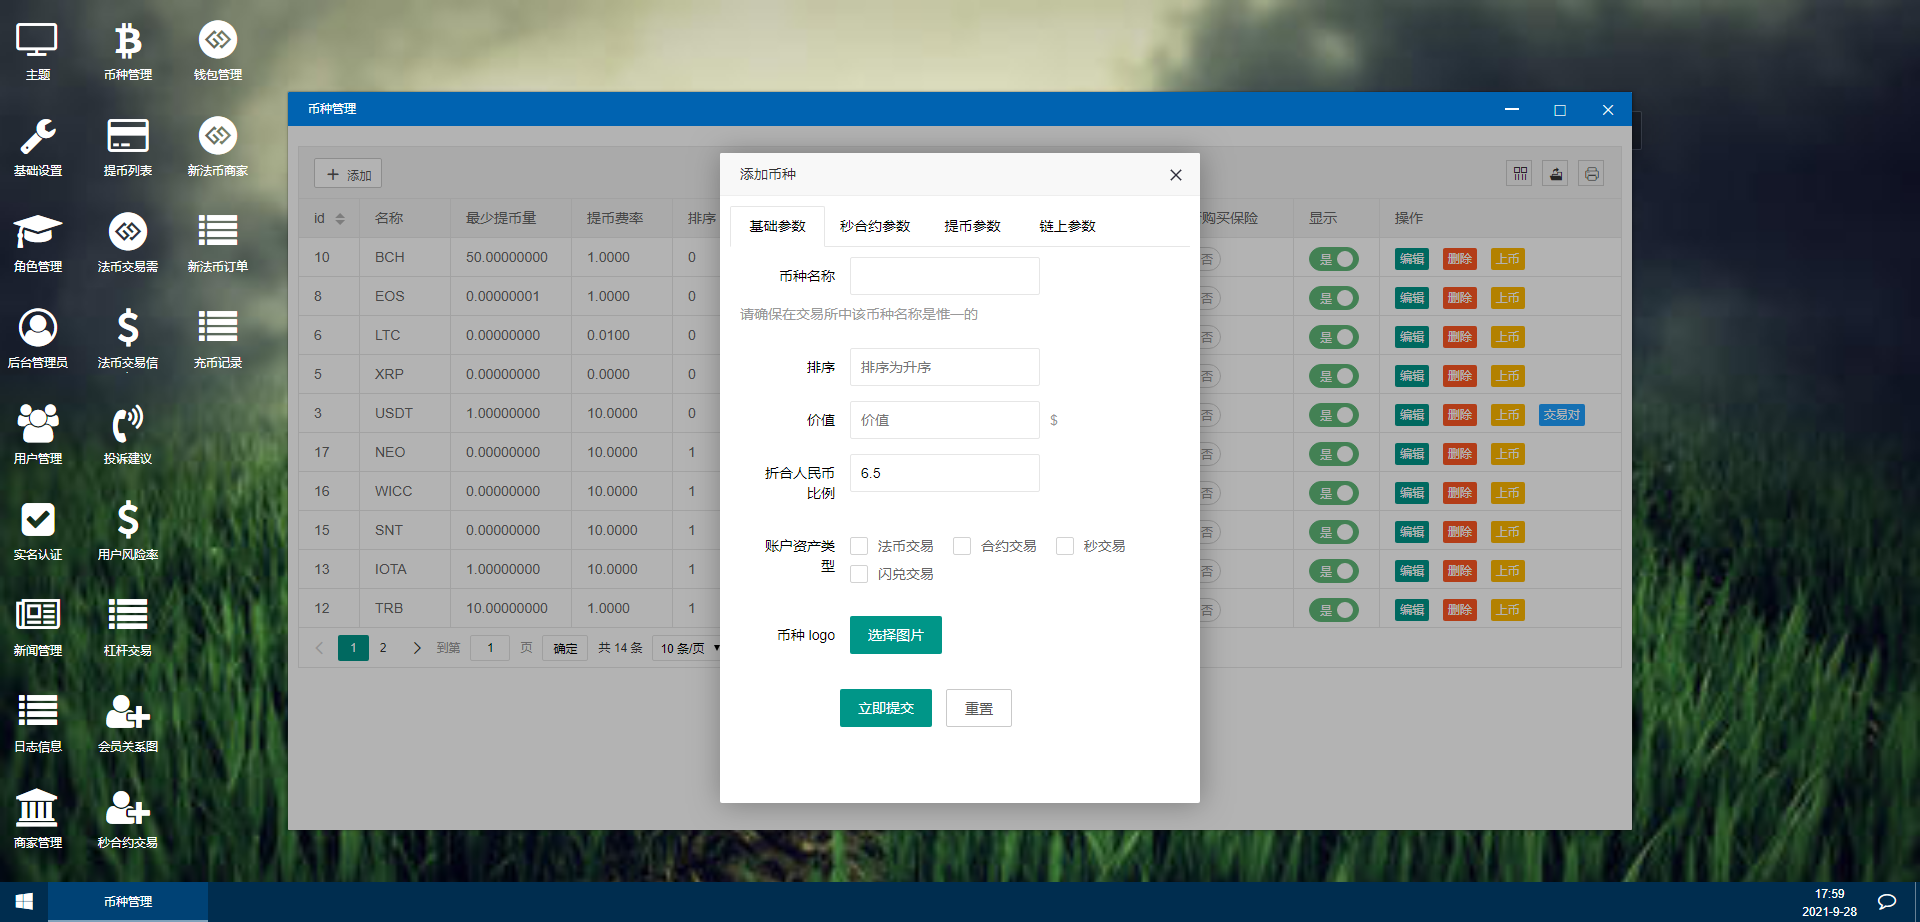Switch to the 秒合约参数 tab

click(875, 226)
